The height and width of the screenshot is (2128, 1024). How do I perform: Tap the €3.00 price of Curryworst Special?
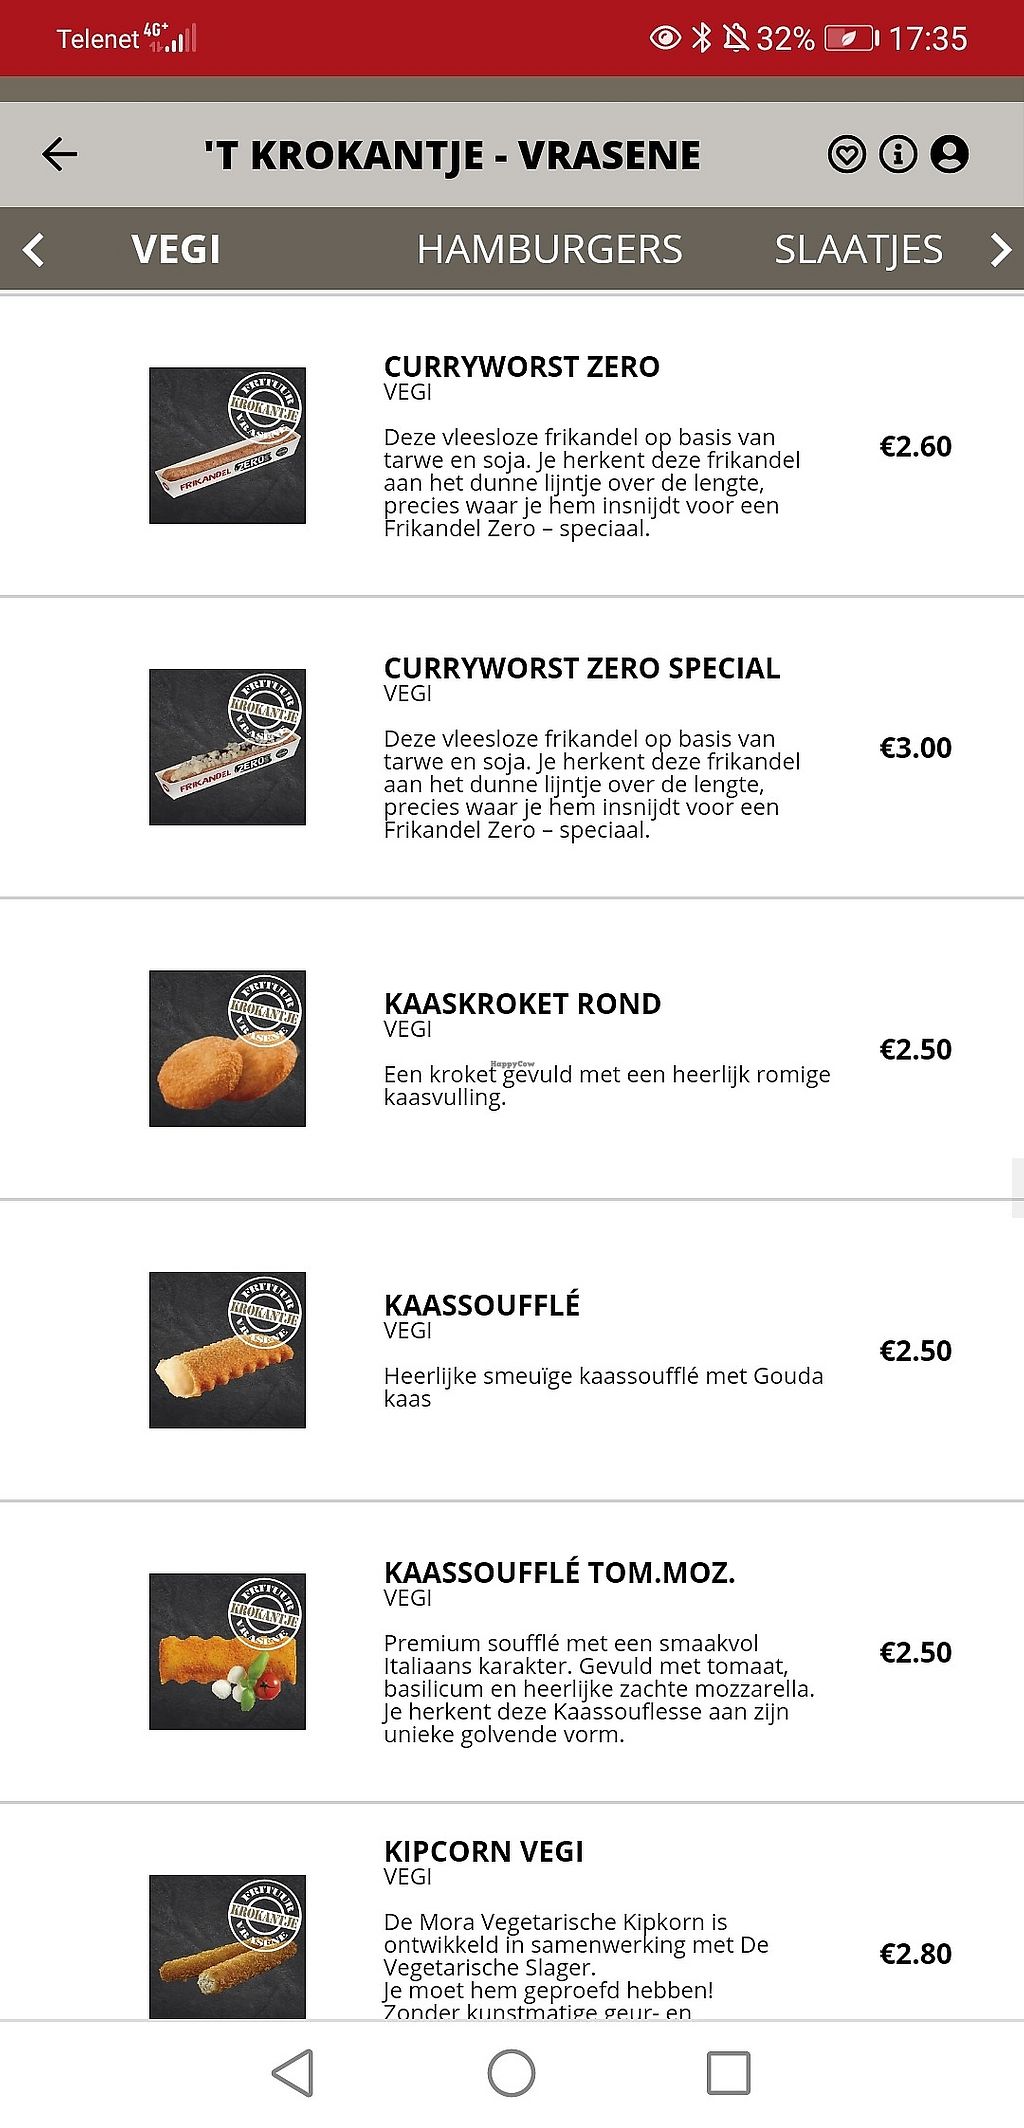915,748
